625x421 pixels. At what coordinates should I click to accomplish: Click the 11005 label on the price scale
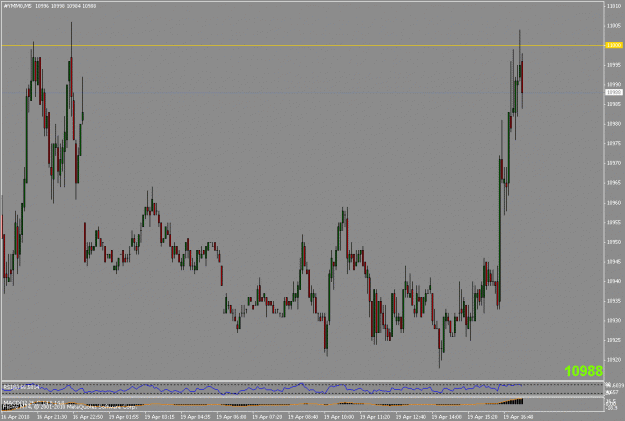click(x=614, y=26)
